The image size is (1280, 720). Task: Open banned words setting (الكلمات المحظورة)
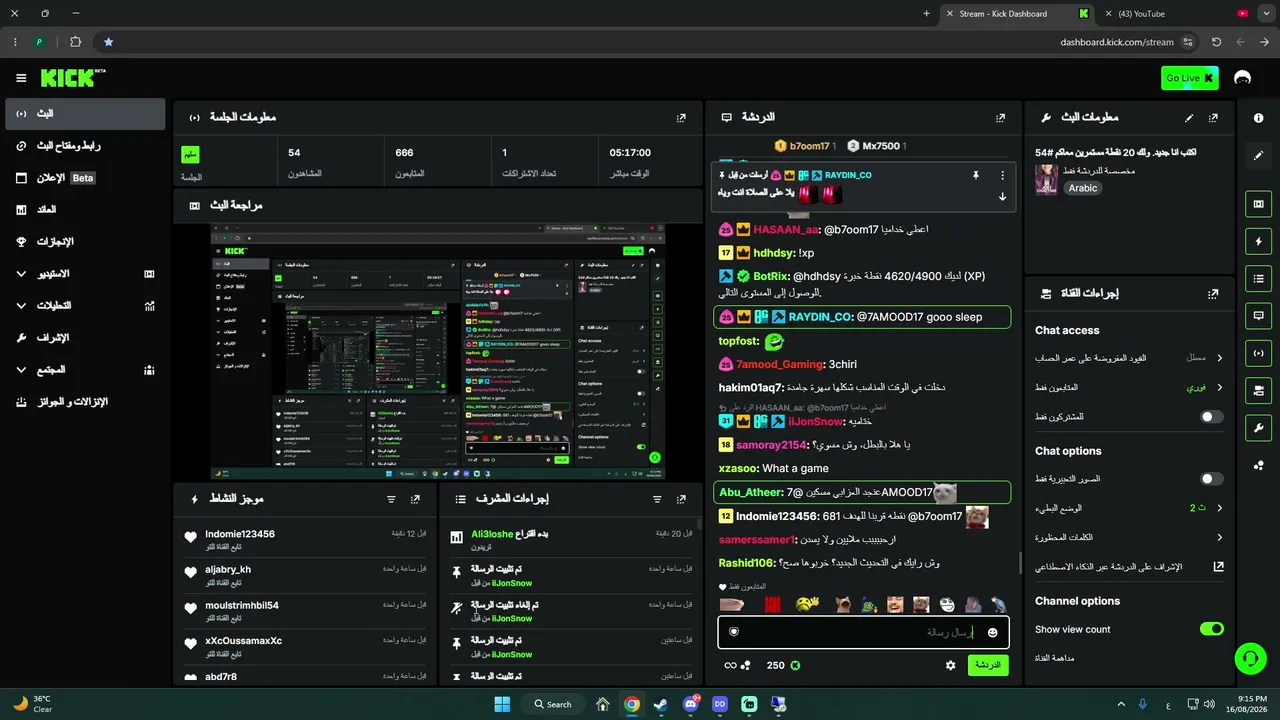(x=1129, y=537)
